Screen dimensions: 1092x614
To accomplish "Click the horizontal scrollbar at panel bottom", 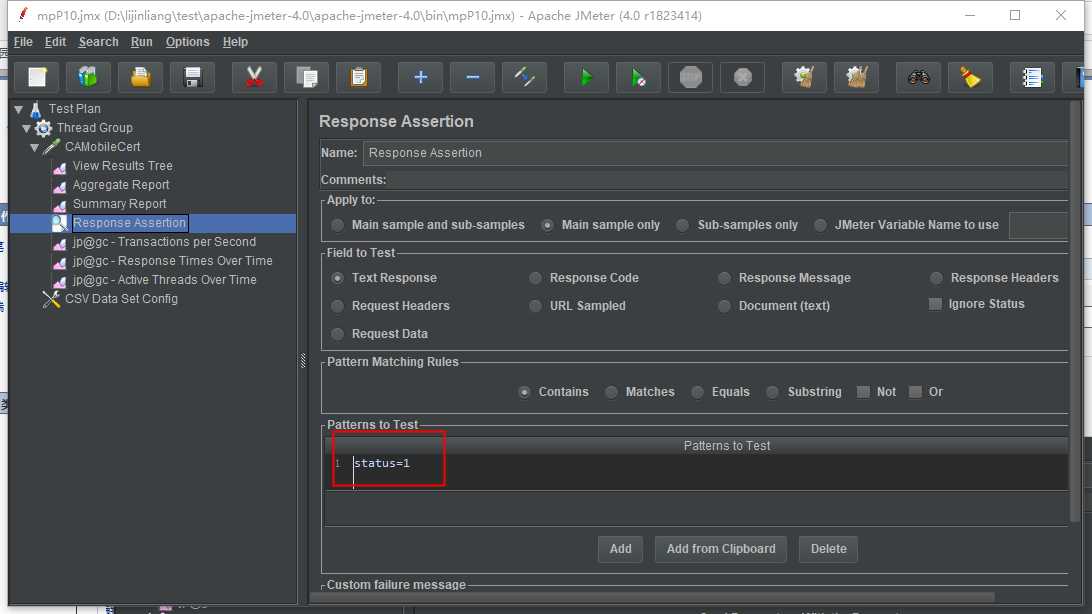I will click(x=652, y=597).
